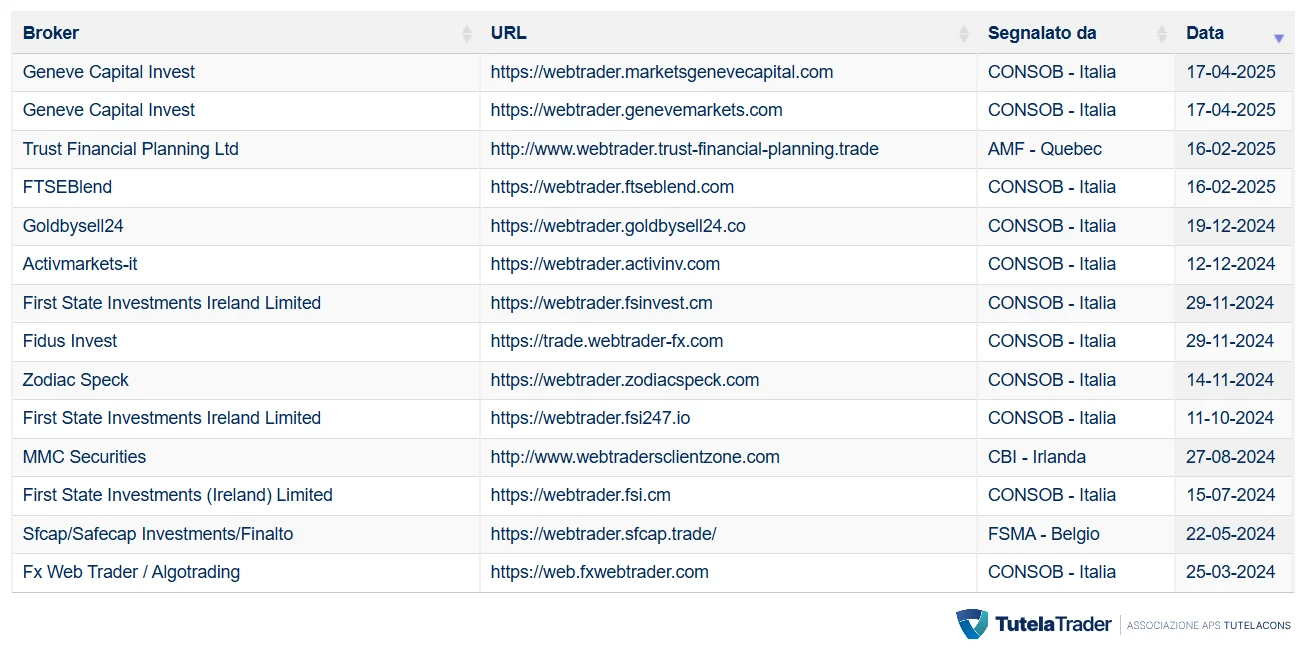Select Fidus Invest broker name

[x=70, y=341]
